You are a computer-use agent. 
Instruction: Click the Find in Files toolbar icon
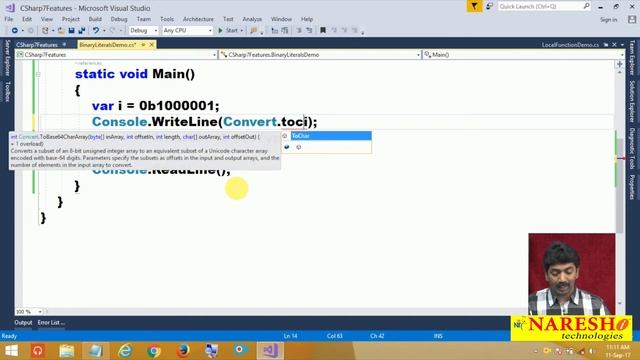click(x=253, y=31)
